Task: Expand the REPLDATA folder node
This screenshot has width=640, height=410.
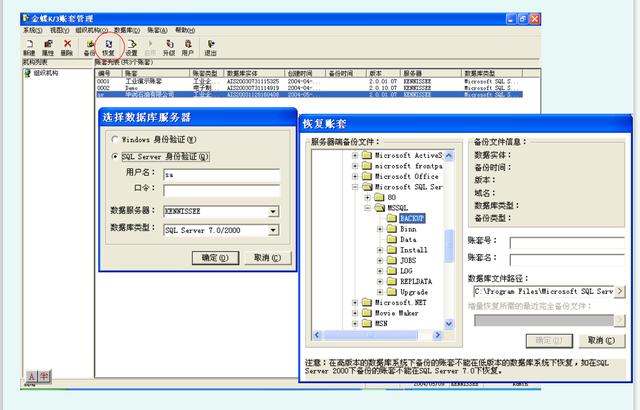Action: [380, 281]
